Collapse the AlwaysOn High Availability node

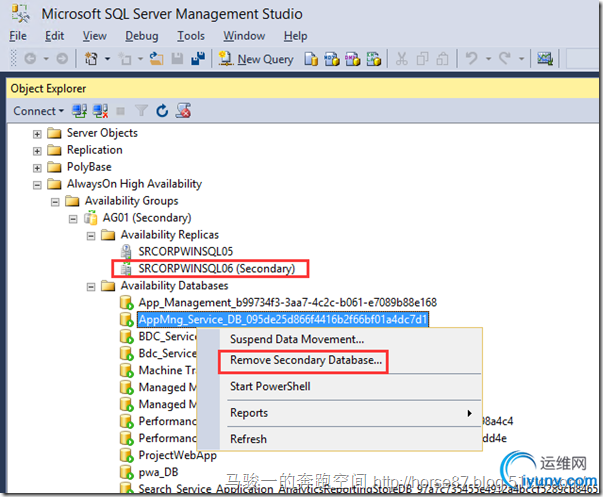pyautogui.click(x=37, y=185)
